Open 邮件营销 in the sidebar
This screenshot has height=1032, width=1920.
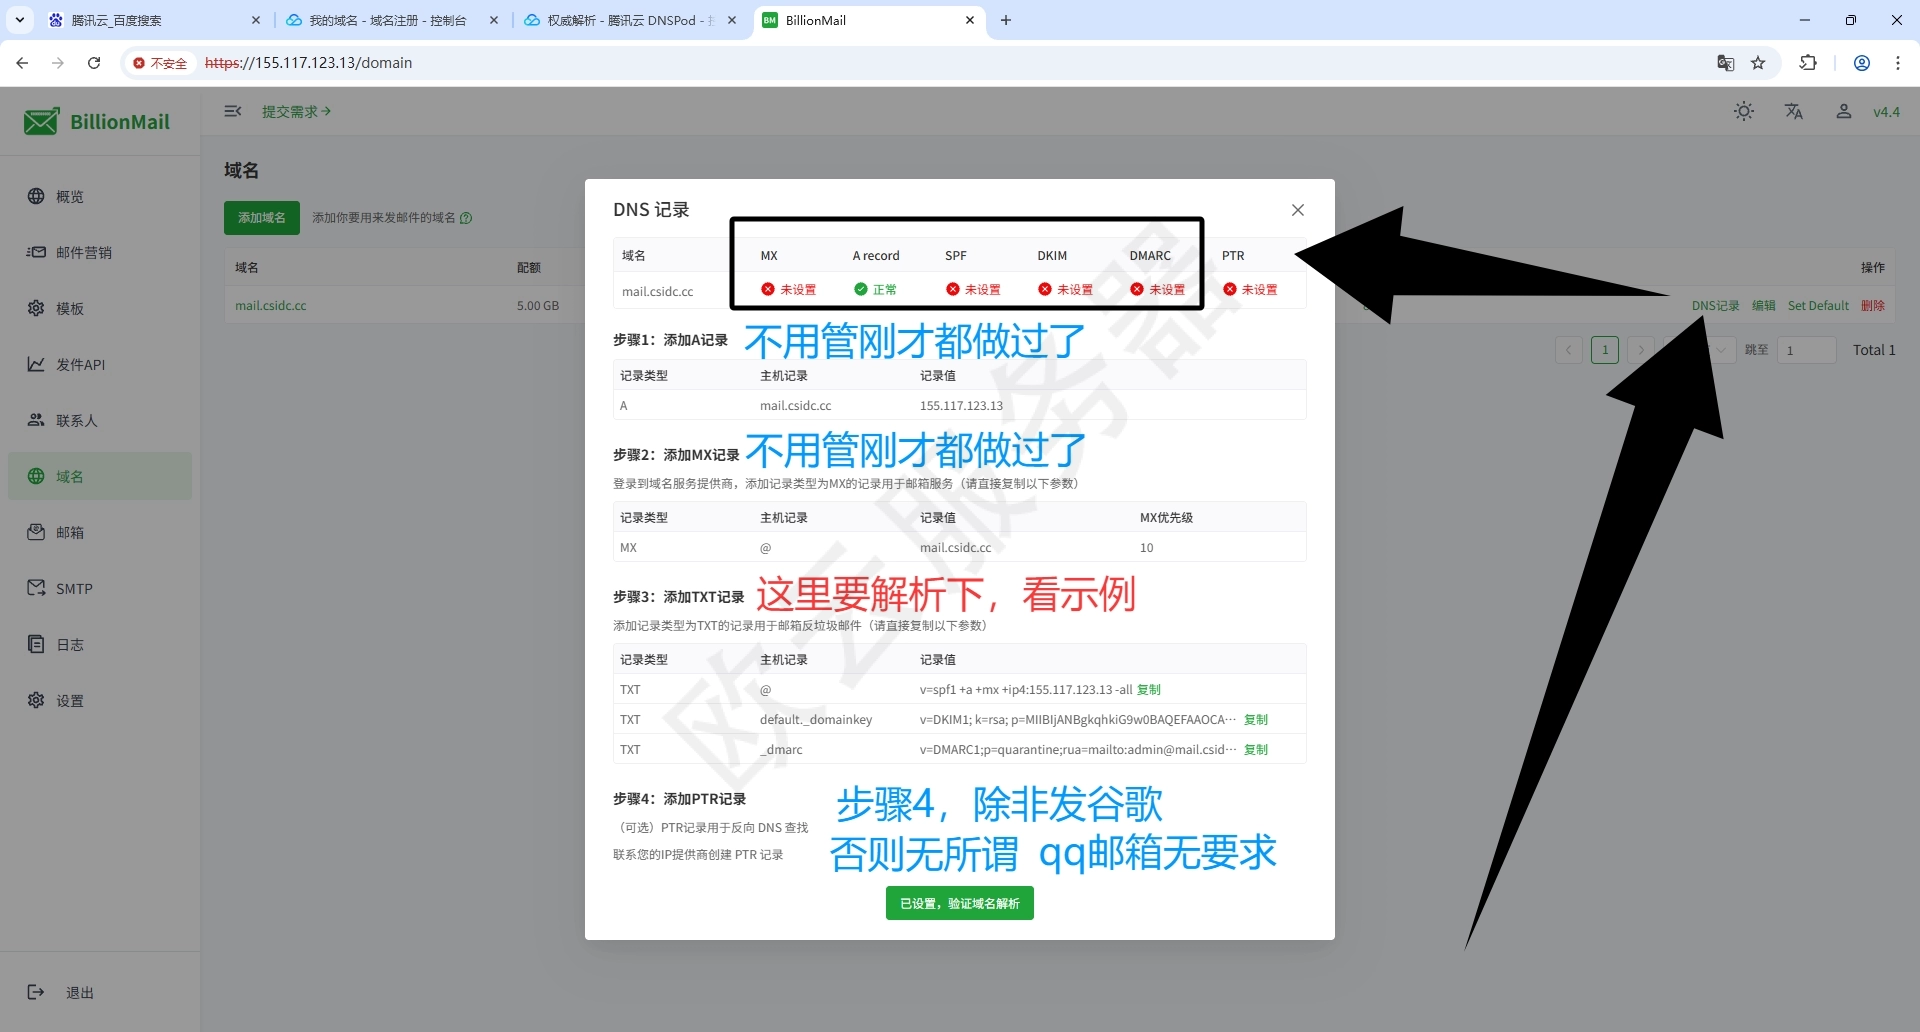(x=100, y=252)
